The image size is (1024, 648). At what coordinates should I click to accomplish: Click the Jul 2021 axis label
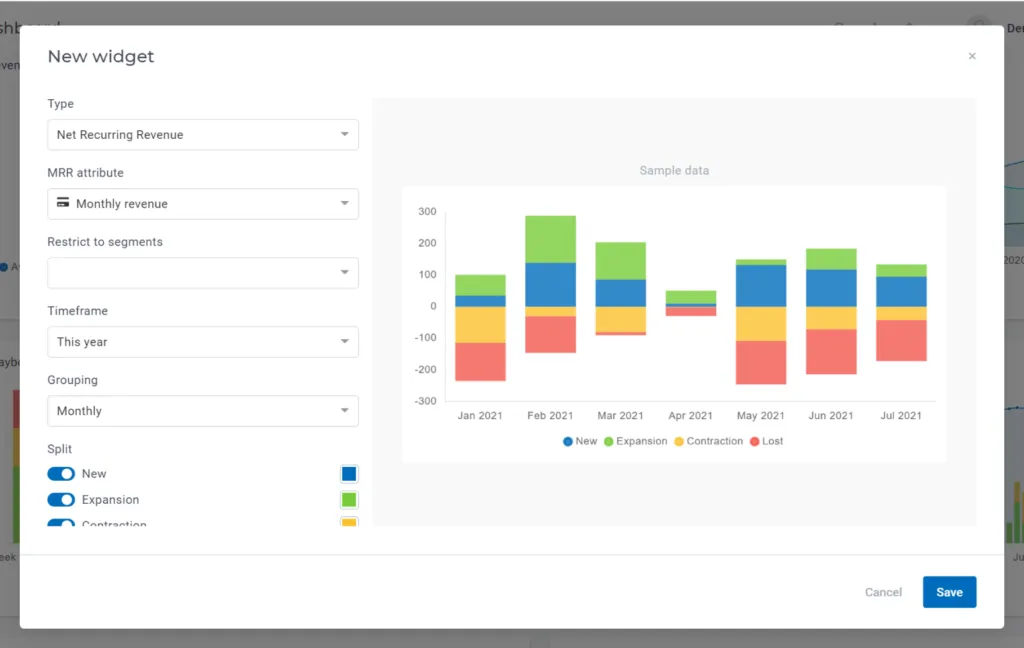click(x=901, y=415)
